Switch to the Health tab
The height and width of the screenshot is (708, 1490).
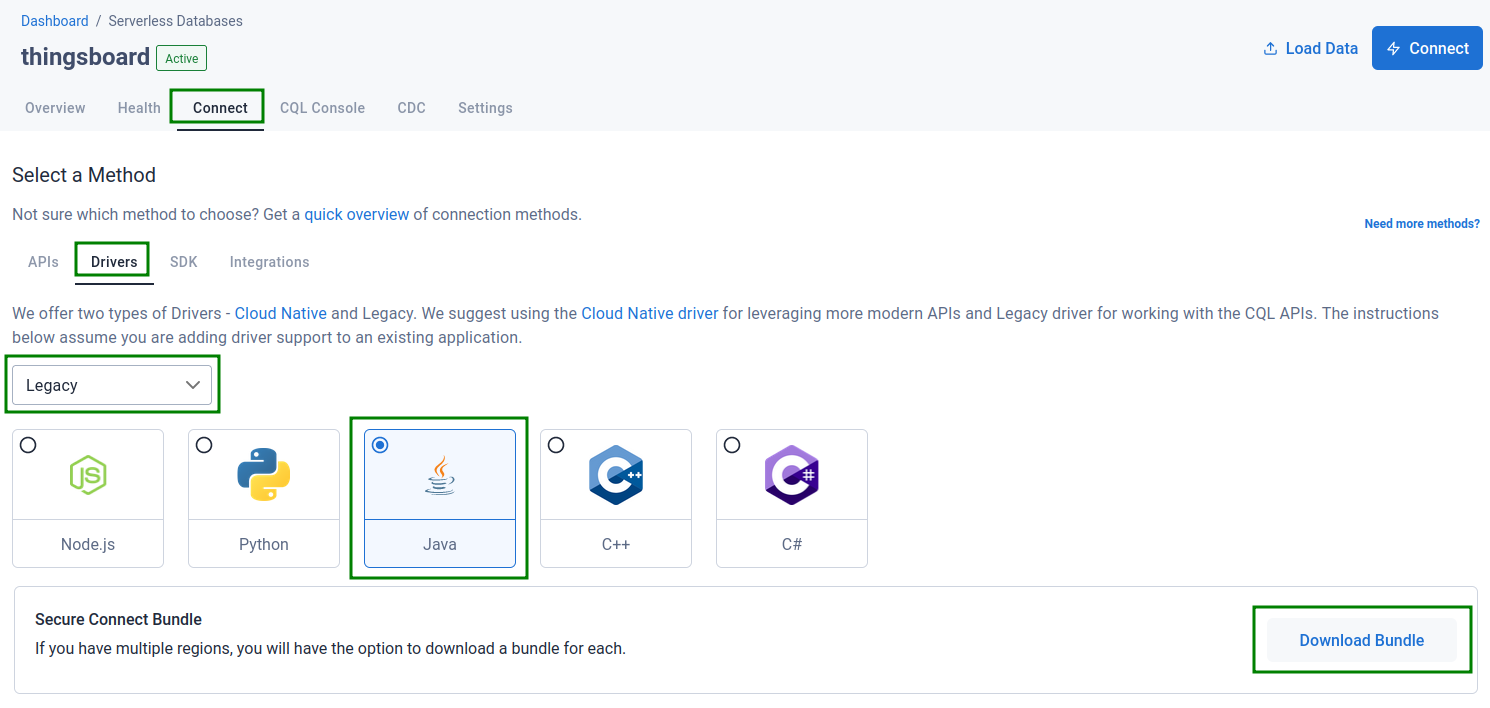pos(139,108)
